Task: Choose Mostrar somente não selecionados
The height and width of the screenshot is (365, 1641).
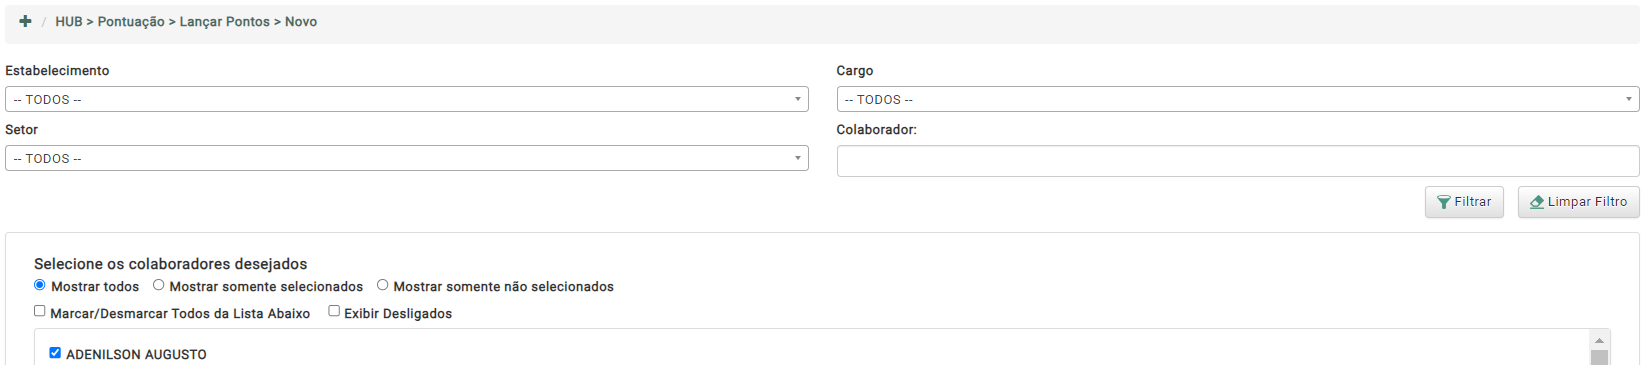Action: (382, 285)
